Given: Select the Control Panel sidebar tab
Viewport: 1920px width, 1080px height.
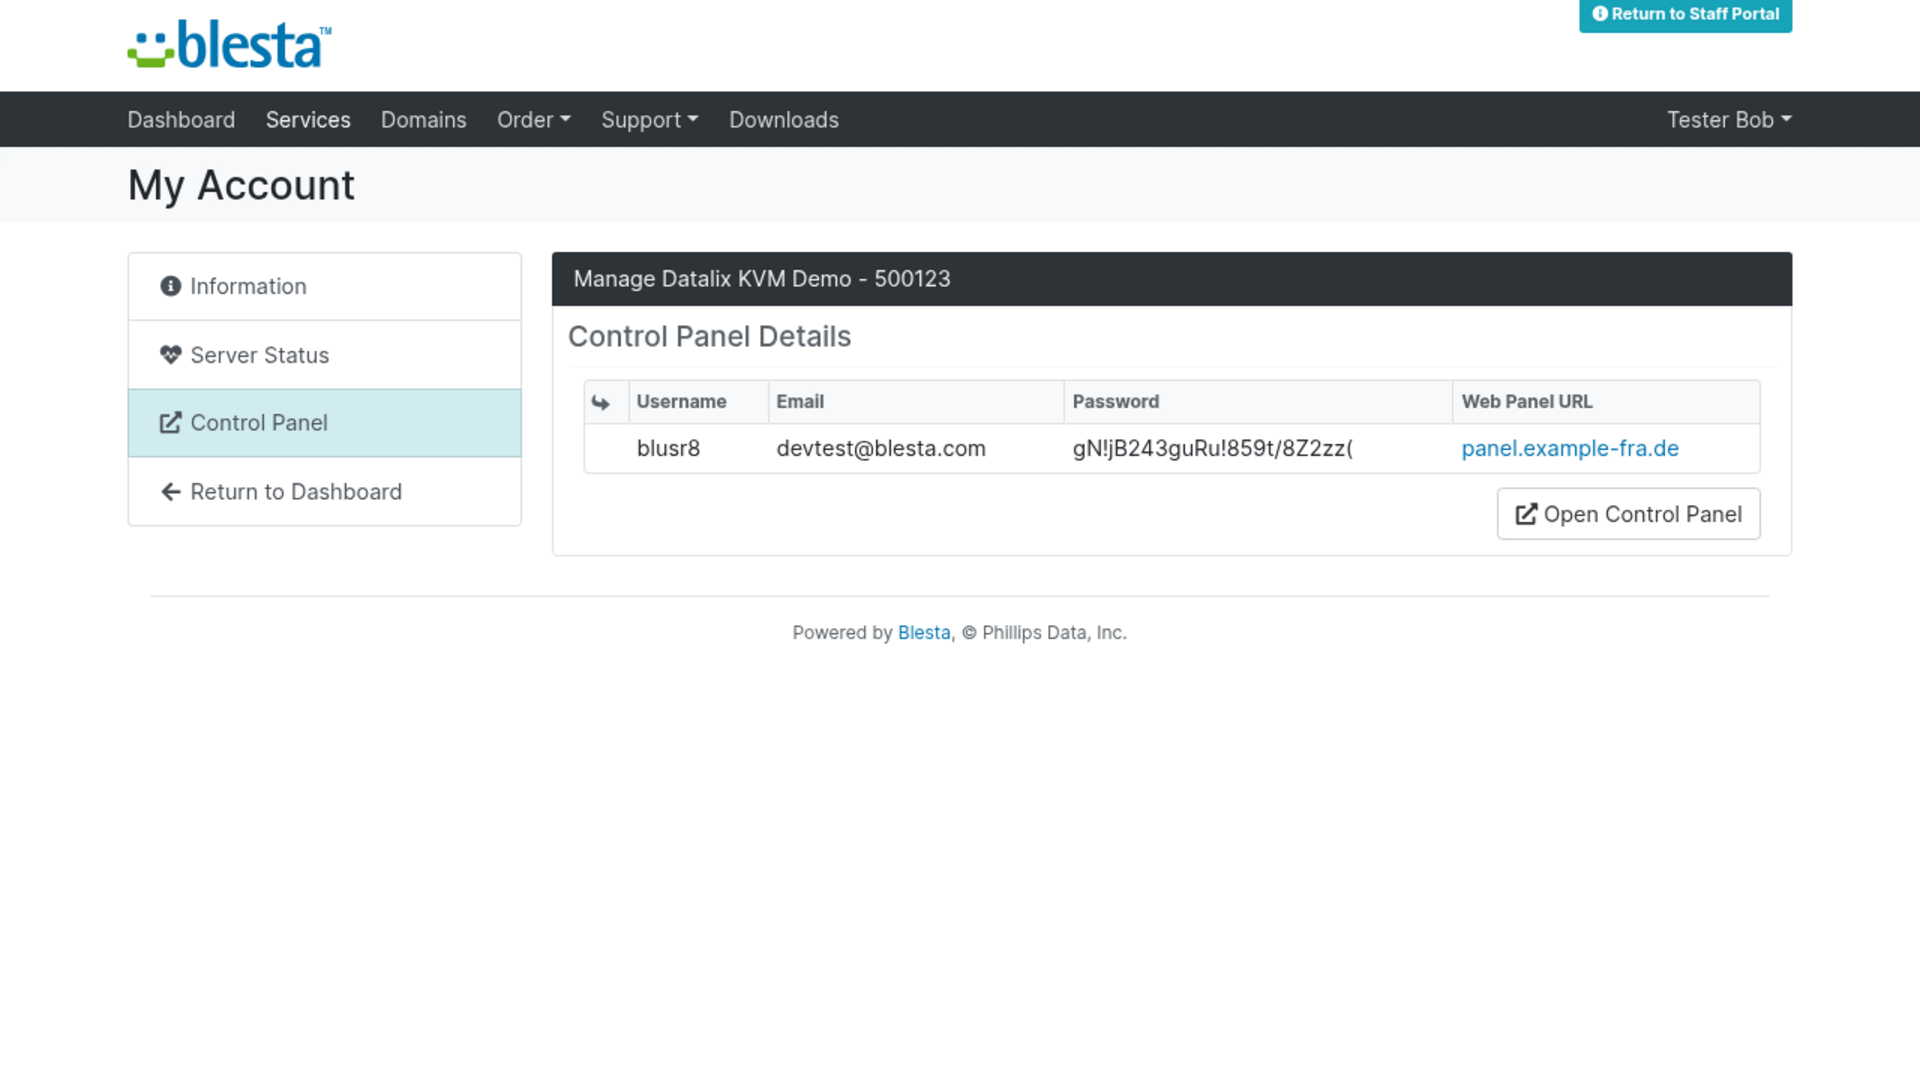Looking at the screenshot, I should pos(325,423).
